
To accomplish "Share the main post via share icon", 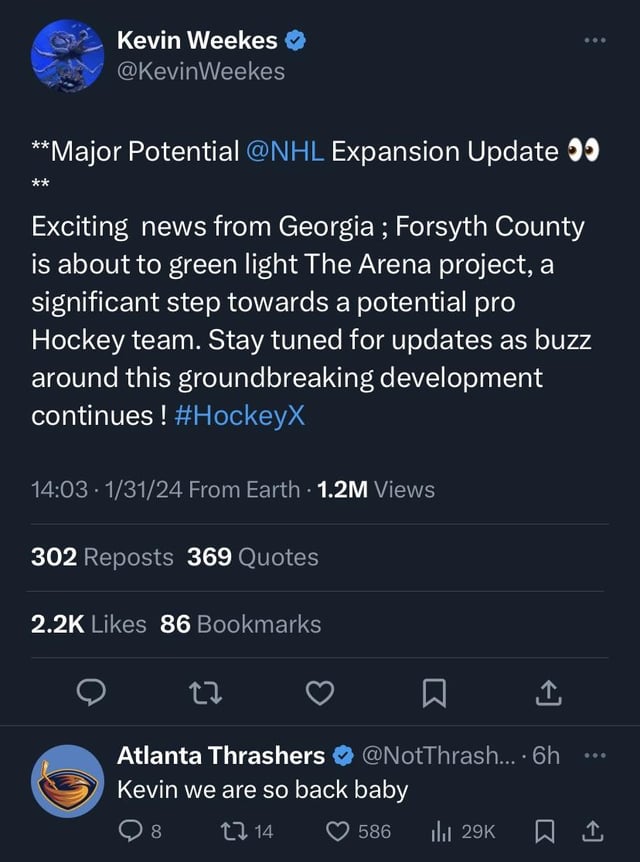I will click(548, 693).
